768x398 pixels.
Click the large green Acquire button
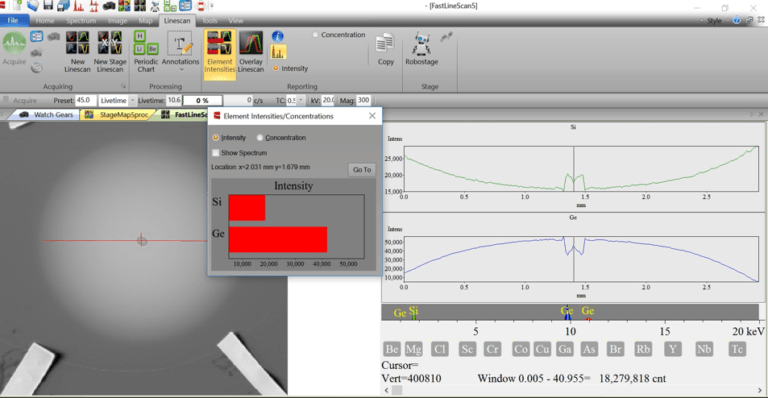tap(14, 48)
